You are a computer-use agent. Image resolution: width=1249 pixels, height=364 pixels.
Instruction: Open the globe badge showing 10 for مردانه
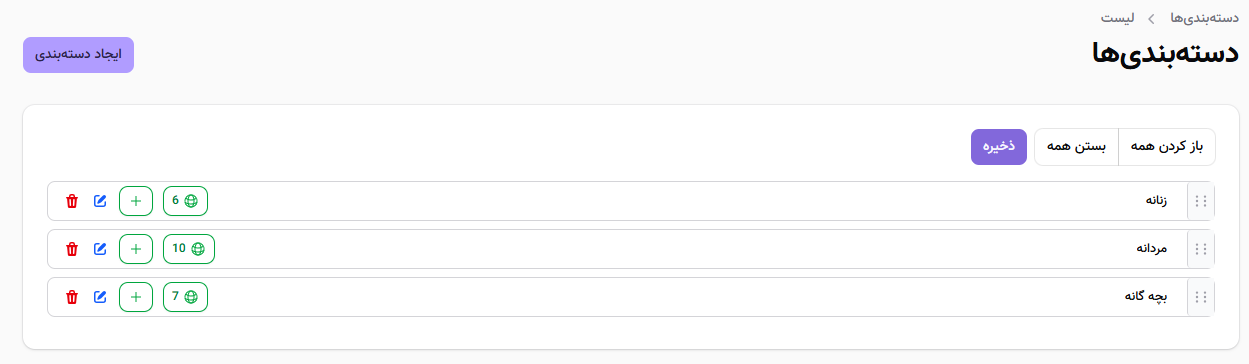[x=189, y=249]
